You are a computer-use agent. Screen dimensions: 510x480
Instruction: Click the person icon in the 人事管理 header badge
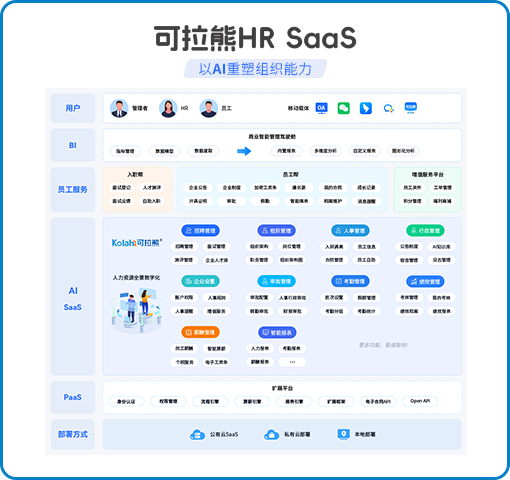pos(338,231)
